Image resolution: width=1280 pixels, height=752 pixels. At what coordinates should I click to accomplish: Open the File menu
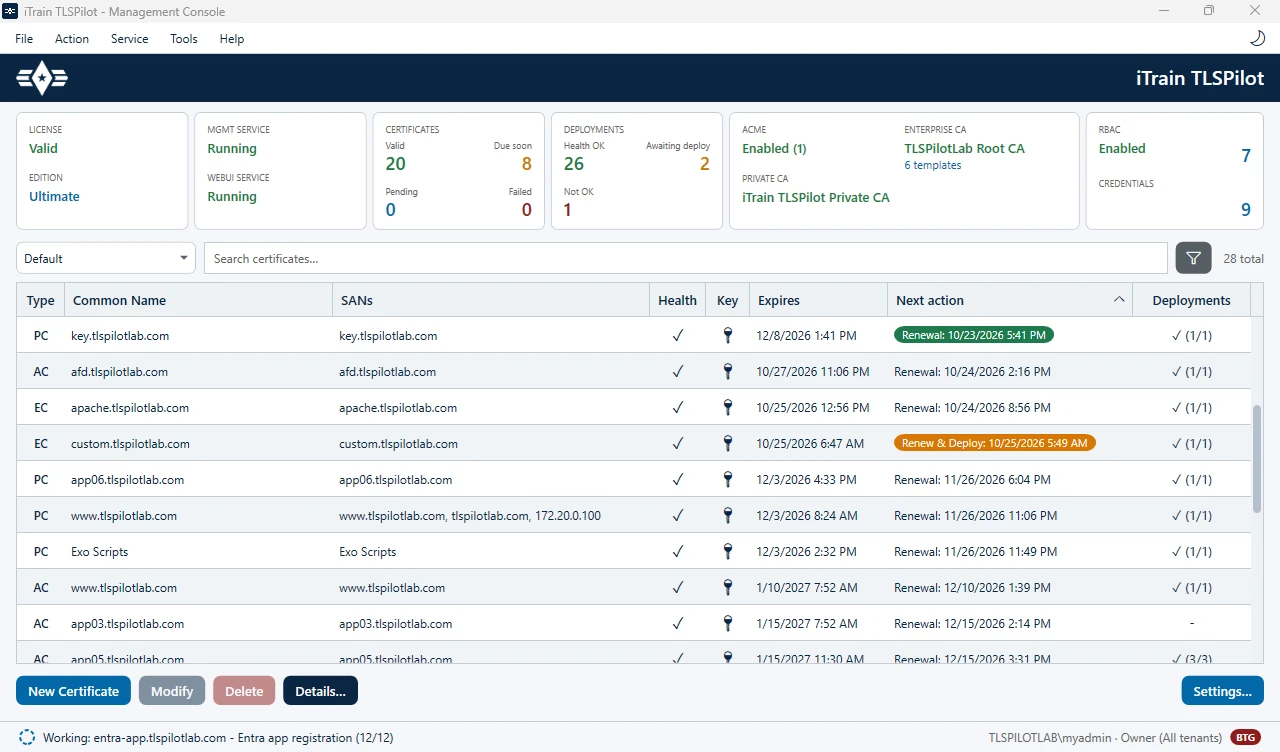[24, 39]
